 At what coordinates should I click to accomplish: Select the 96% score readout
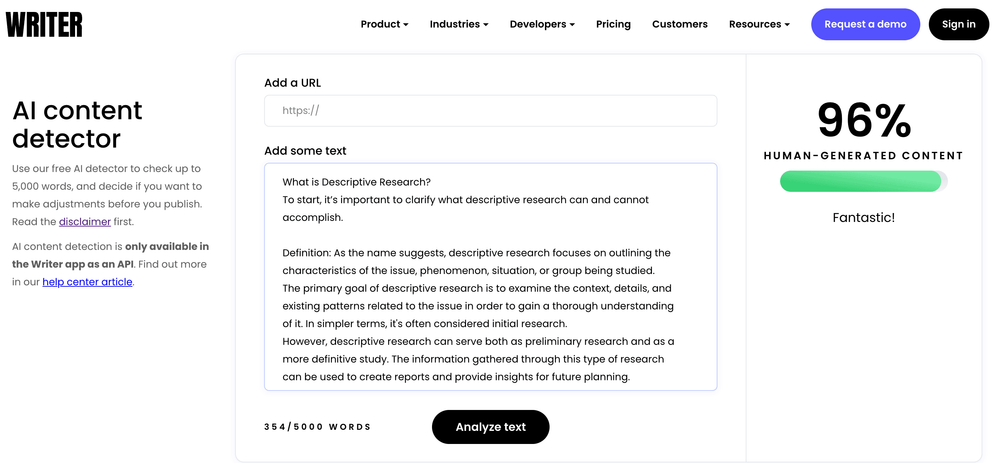coord(864,121)
